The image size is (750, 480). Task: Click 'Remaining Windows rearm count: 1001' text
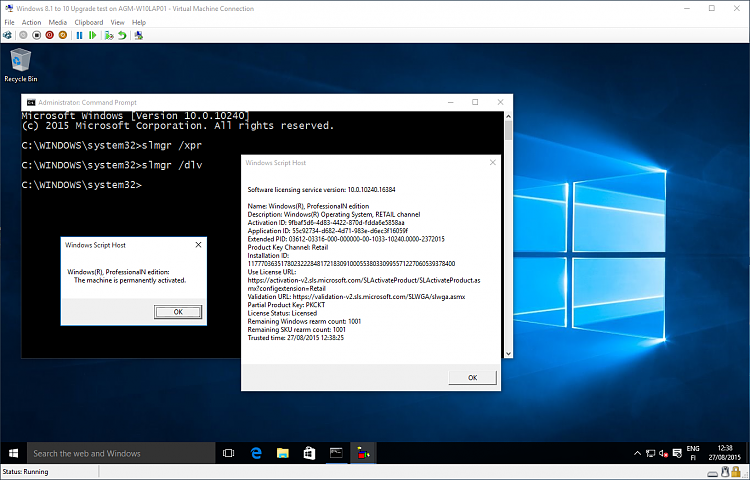pyautogui.click(x=304, y=321)
